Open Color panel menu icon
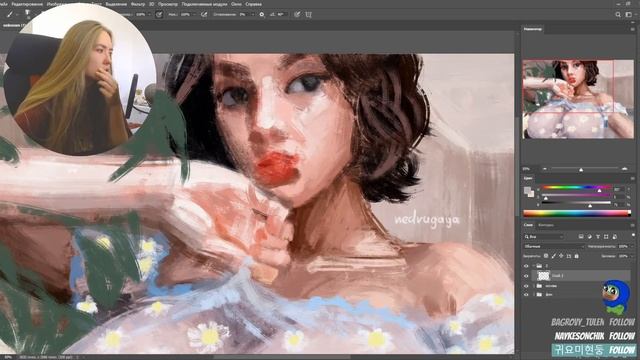The height and width of the screenshot is (360, 640). pos(632,178)
